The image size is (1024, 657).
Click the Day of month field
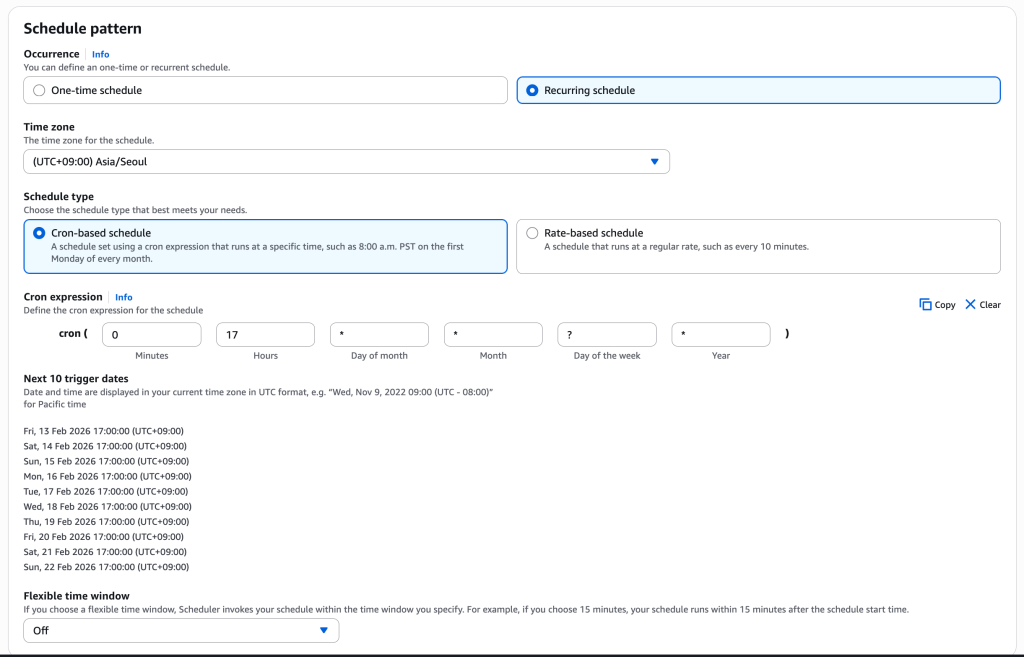click(379, 335)
